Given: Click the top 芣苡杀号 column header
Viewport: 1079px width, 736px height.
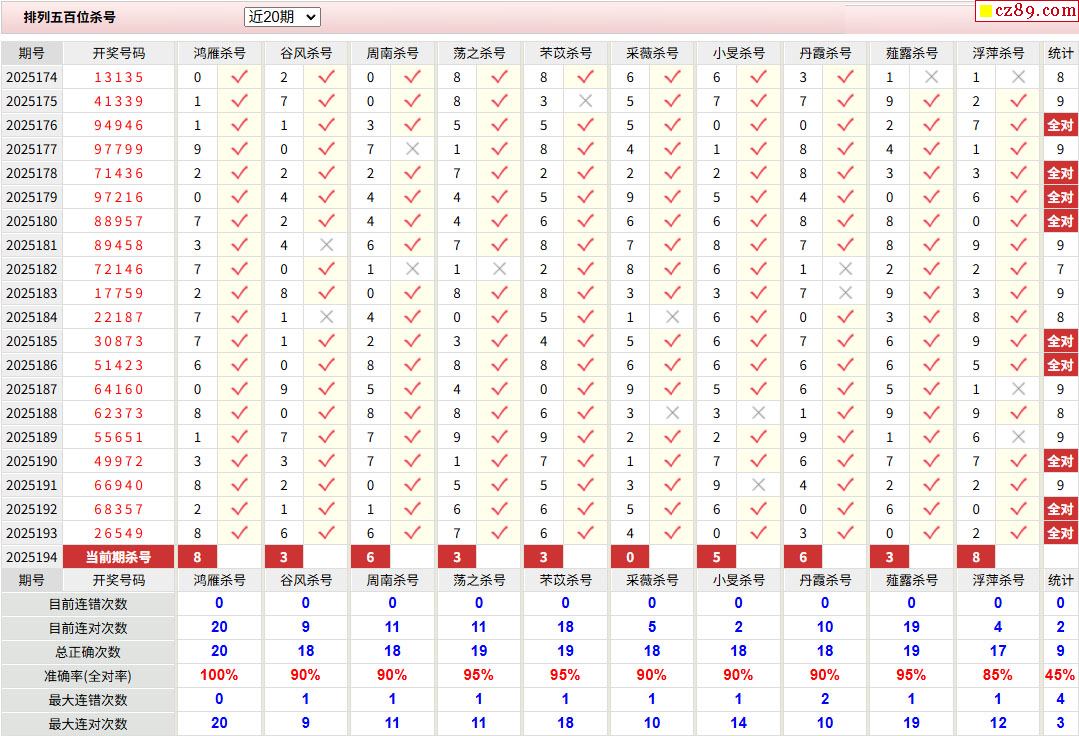Looking at the screenshot, I should coord(566,53).
